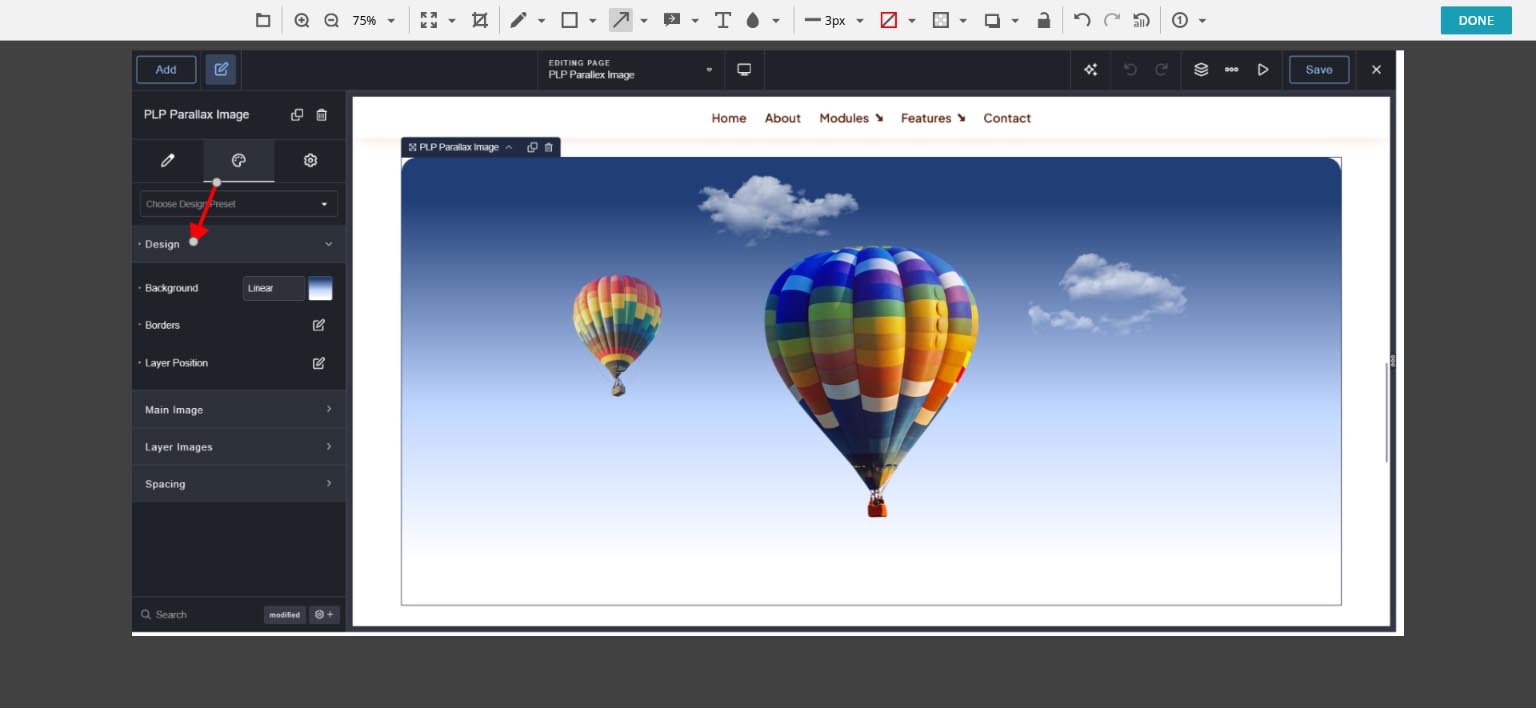Select the Text tool
The height and width of the screenshot is (708, 1536).
tap(722, 20)
